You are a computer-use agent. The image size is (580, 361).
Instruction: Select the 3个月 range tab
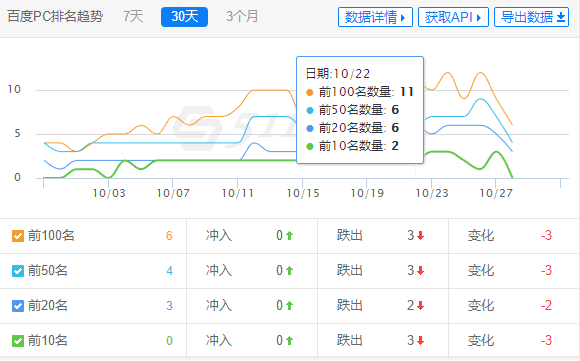point(242,17)
